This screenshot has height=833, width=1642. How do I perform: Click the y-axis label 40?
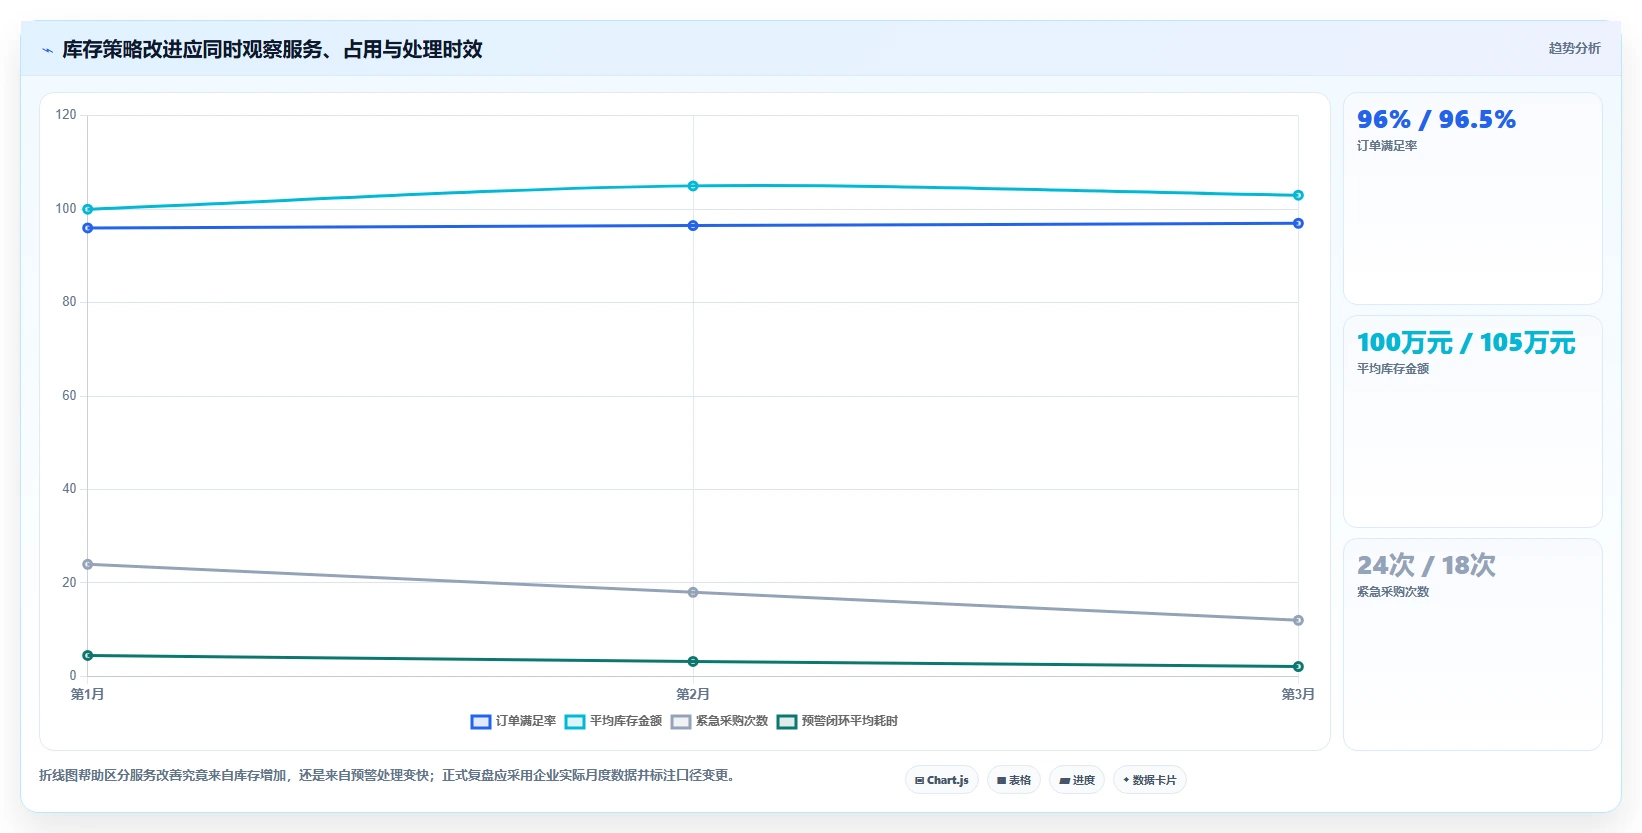pyautogui.click(x=69, y=489)
